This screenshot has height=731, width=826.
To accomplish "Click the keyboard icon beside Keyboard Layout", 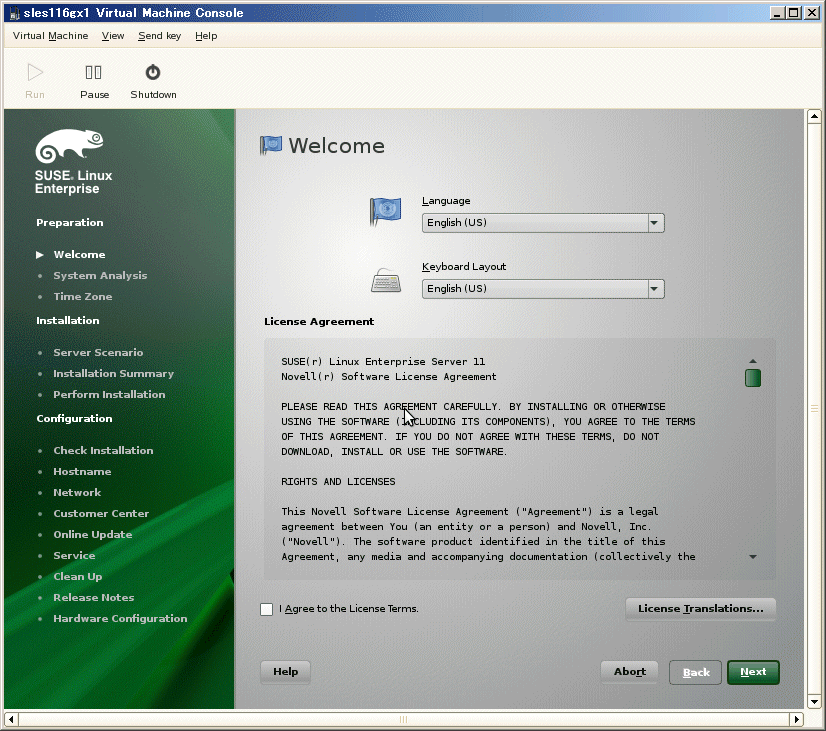I will pos(386,280).
